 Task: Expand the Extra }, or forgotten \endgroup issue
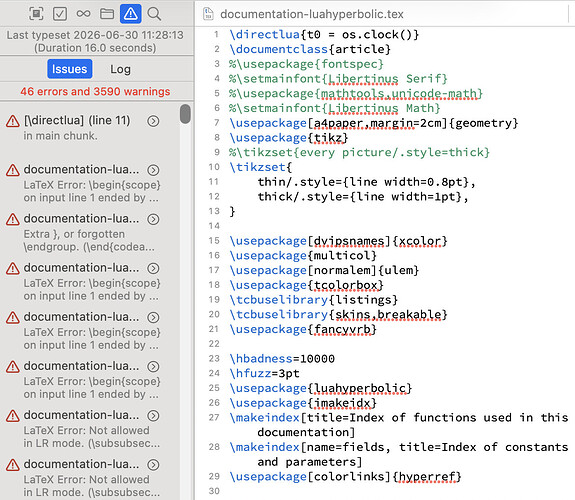[x=153, y=219]
